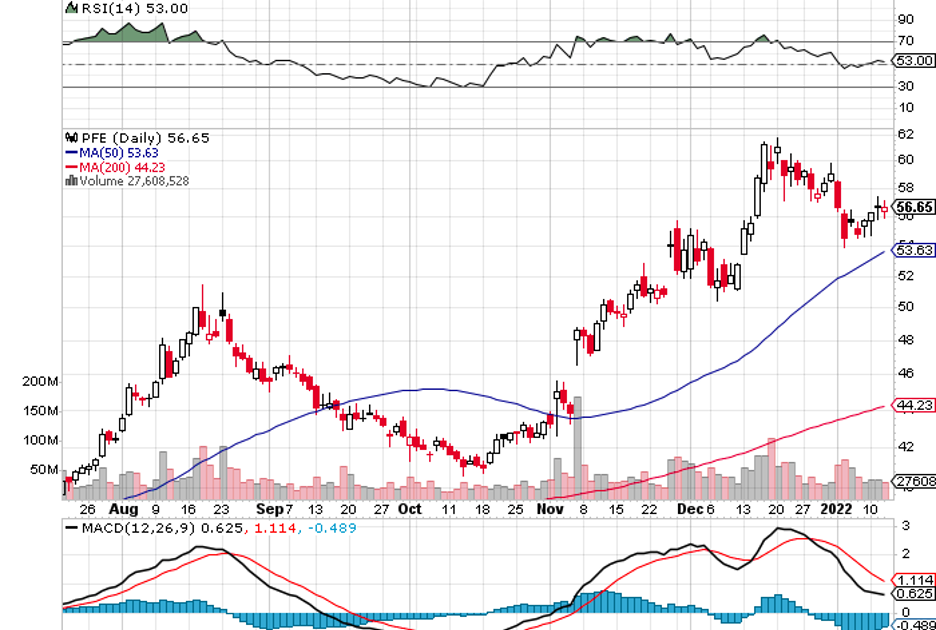Click the candlestick icon beside PFE (Daily)

[70, 138]
